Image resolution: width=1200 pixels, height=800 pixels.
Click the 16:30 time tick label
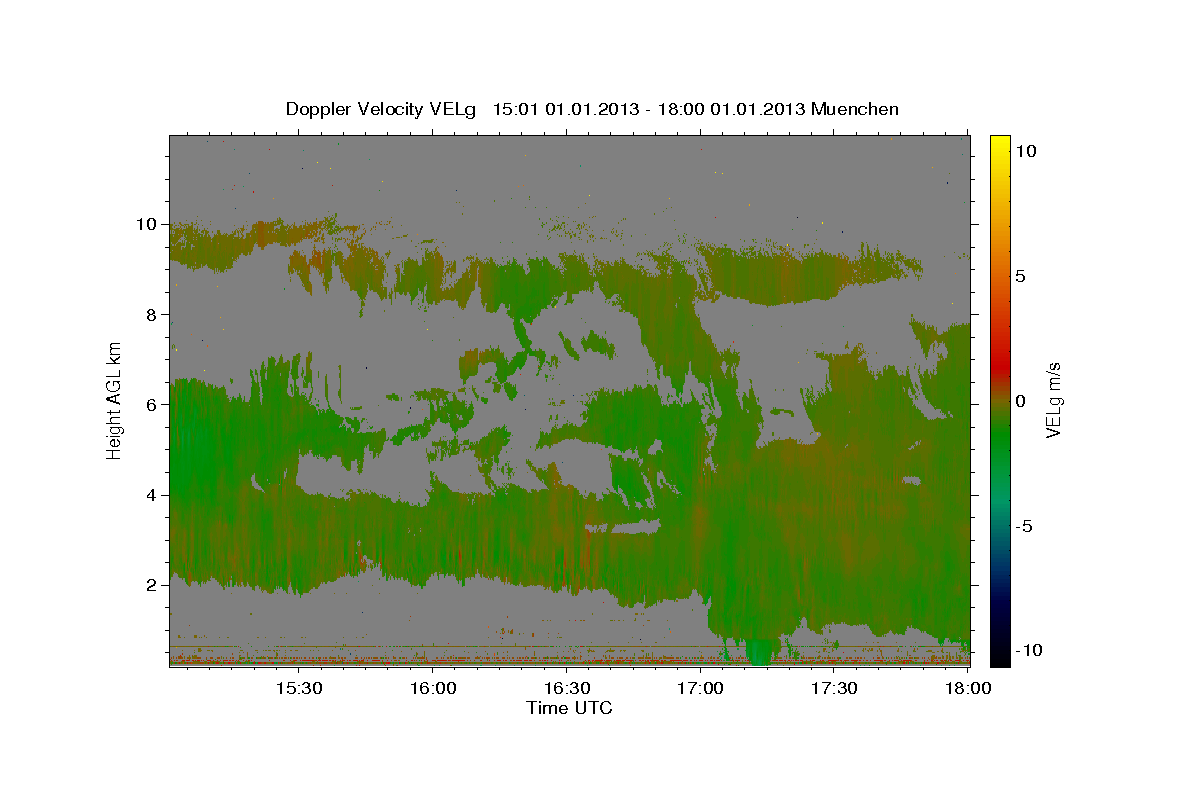[x=567, y=689]
